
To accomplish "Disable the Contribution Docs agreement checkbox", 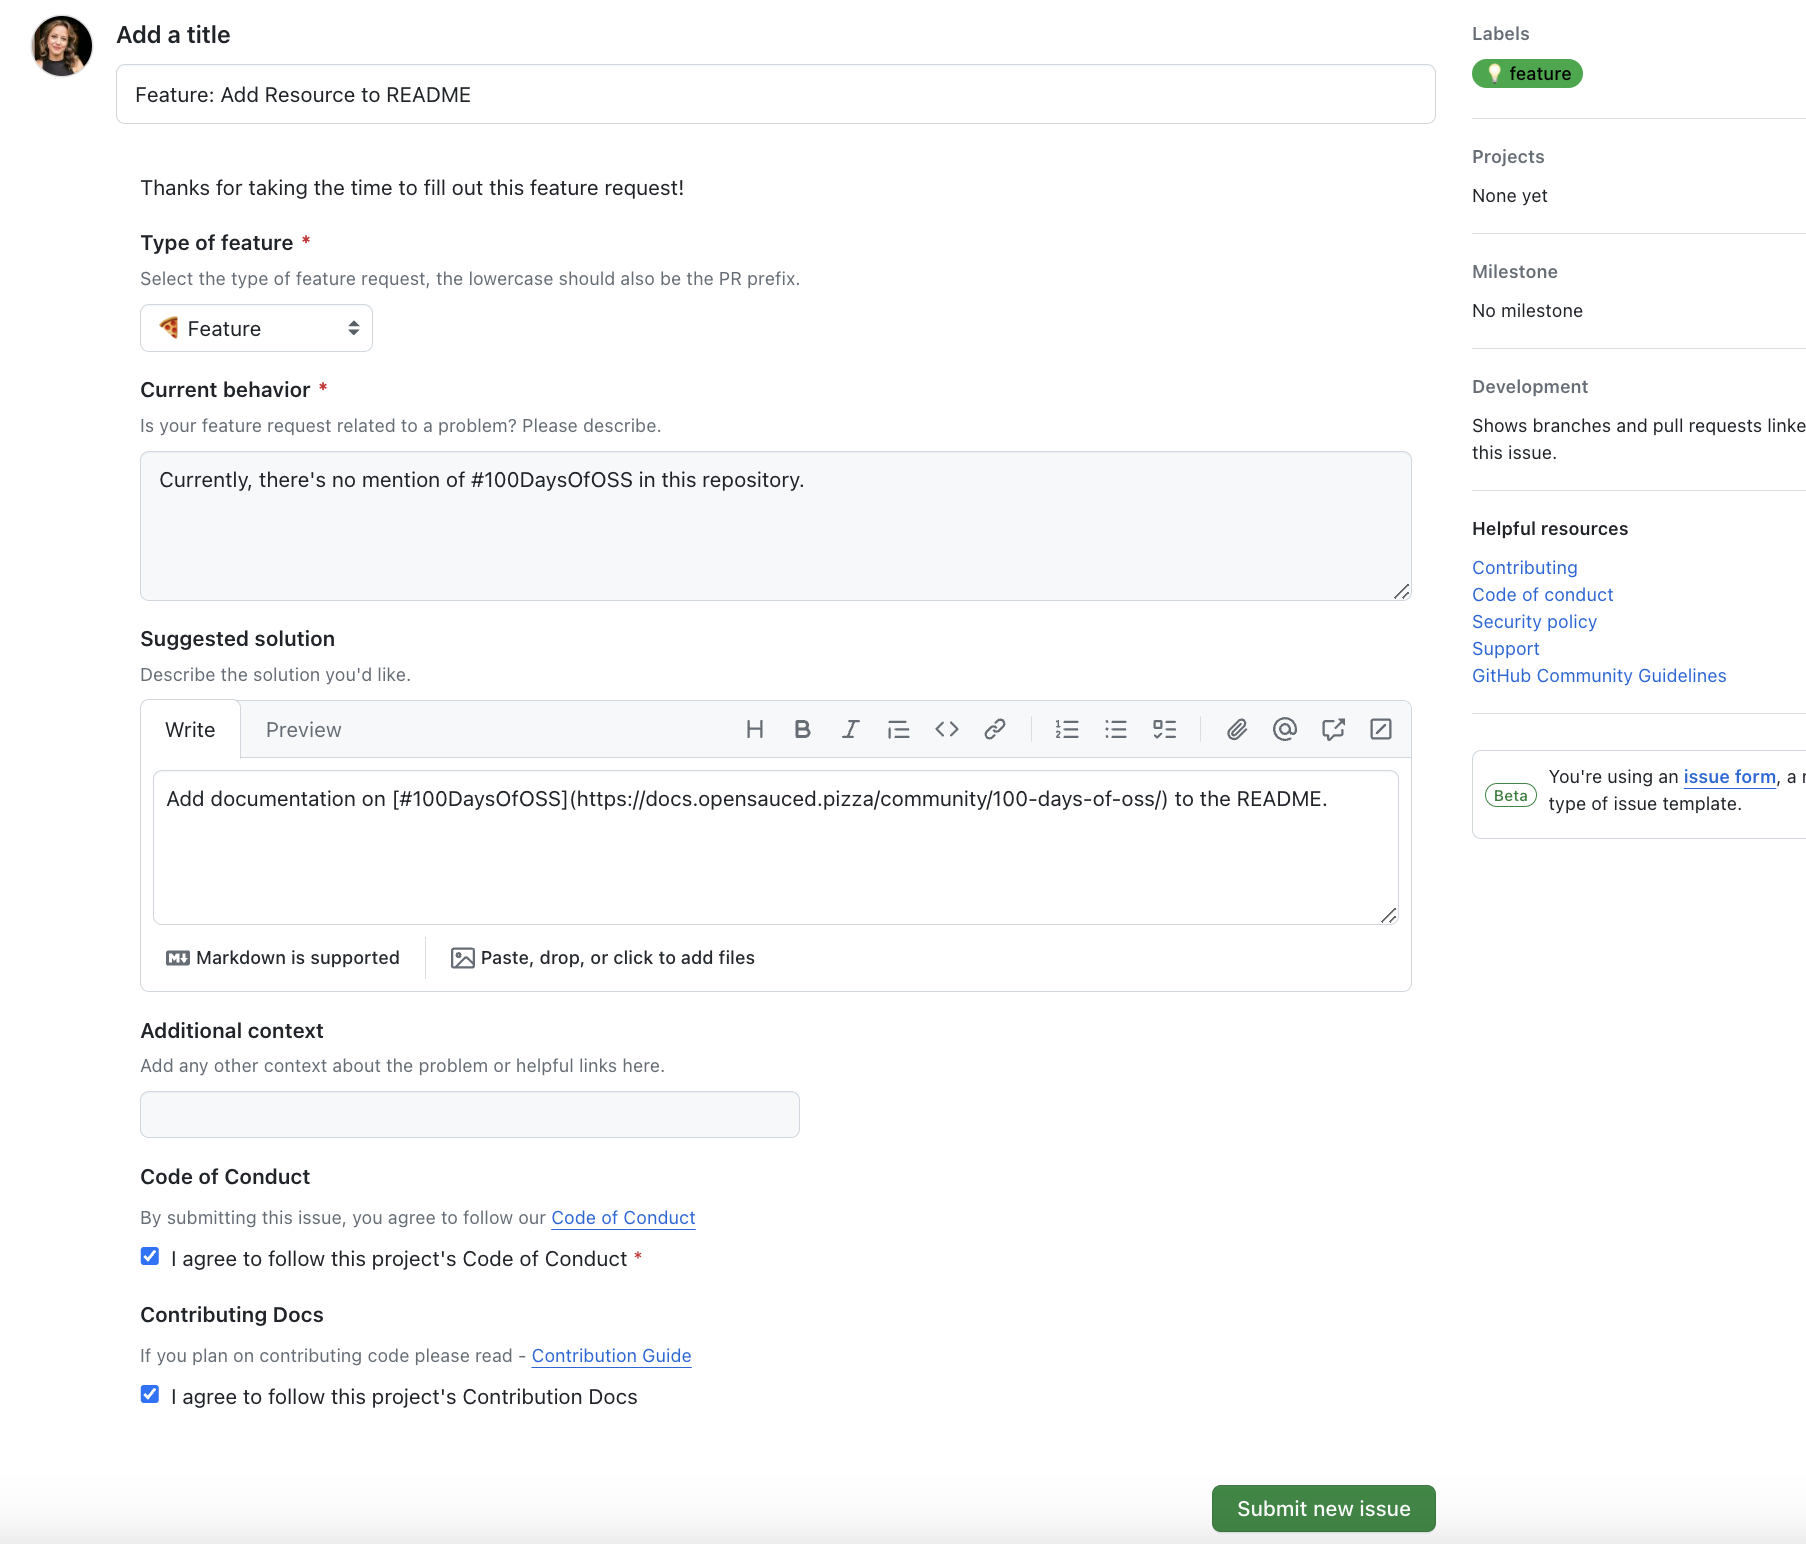I will (x=149, y=1393).
